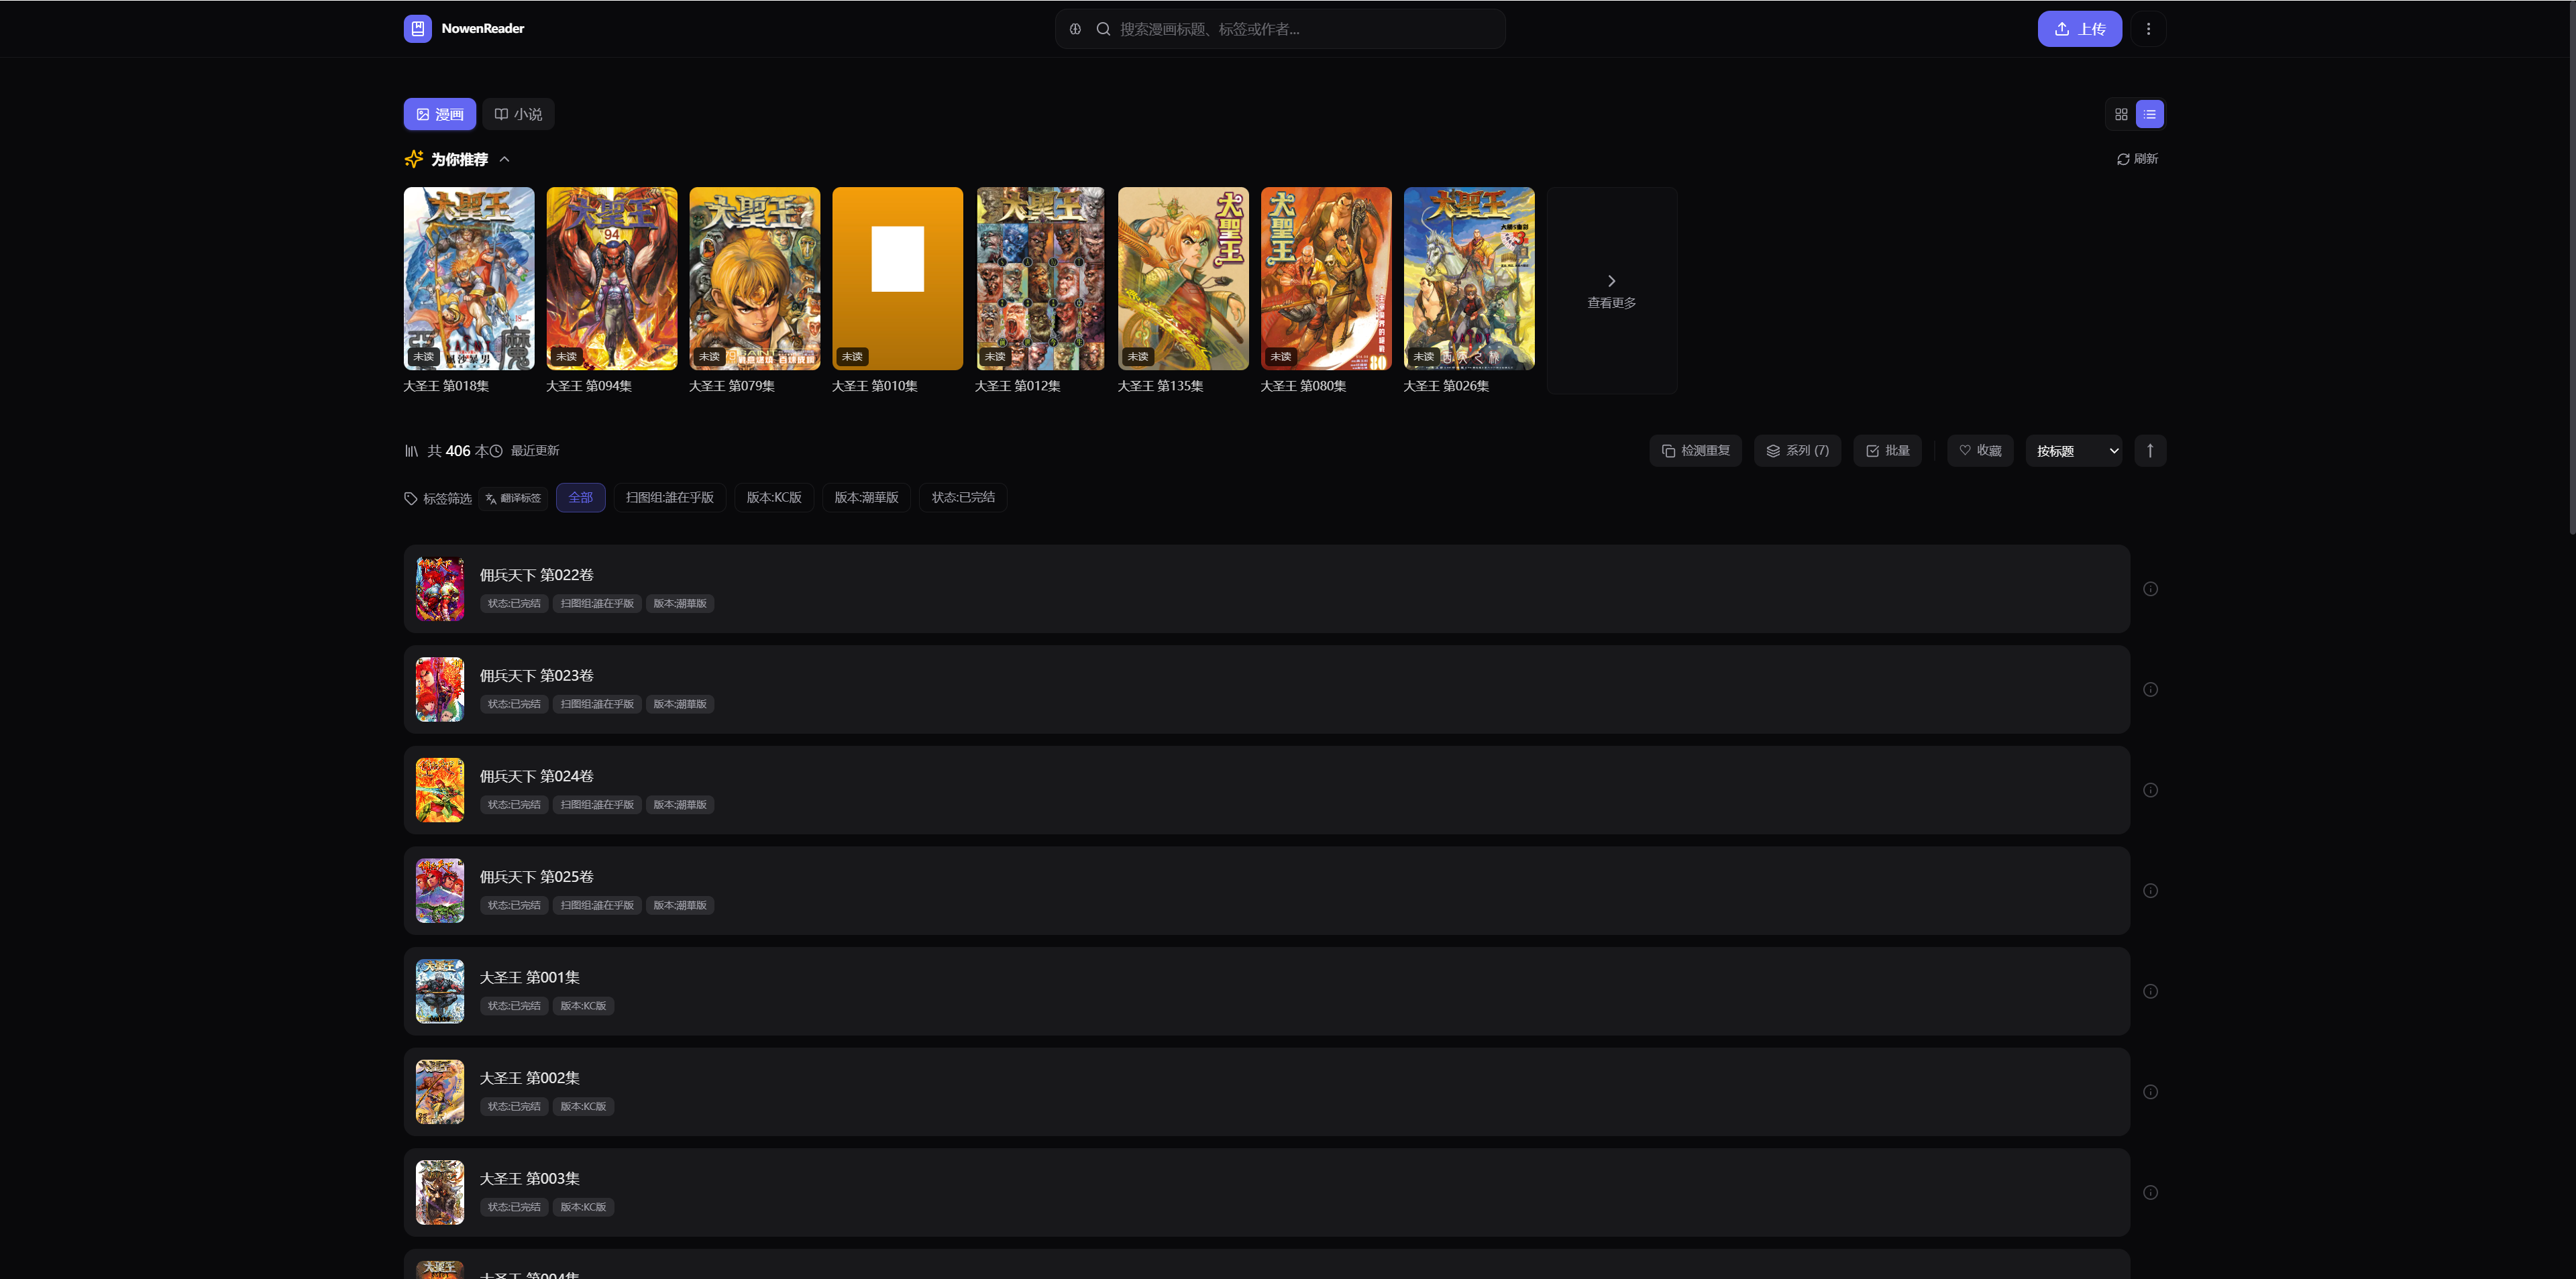Click the 翻译标签 translate tags button
The image size is (2576, 1279).
(513, 498)
